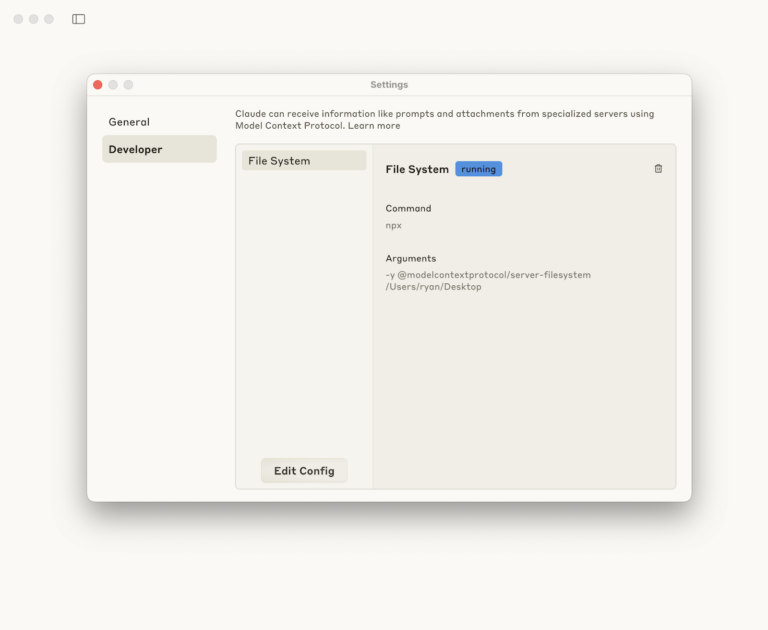Close the main app window behind Settings
This screenshot has width=768, height=630.
(18, 19)
